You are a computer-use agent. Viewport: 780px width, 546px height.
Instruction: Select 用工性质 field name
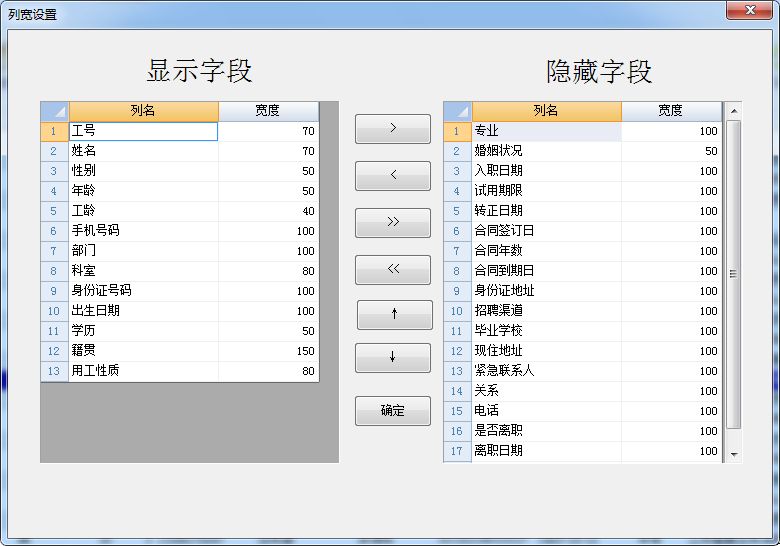(x=143, y=371)
